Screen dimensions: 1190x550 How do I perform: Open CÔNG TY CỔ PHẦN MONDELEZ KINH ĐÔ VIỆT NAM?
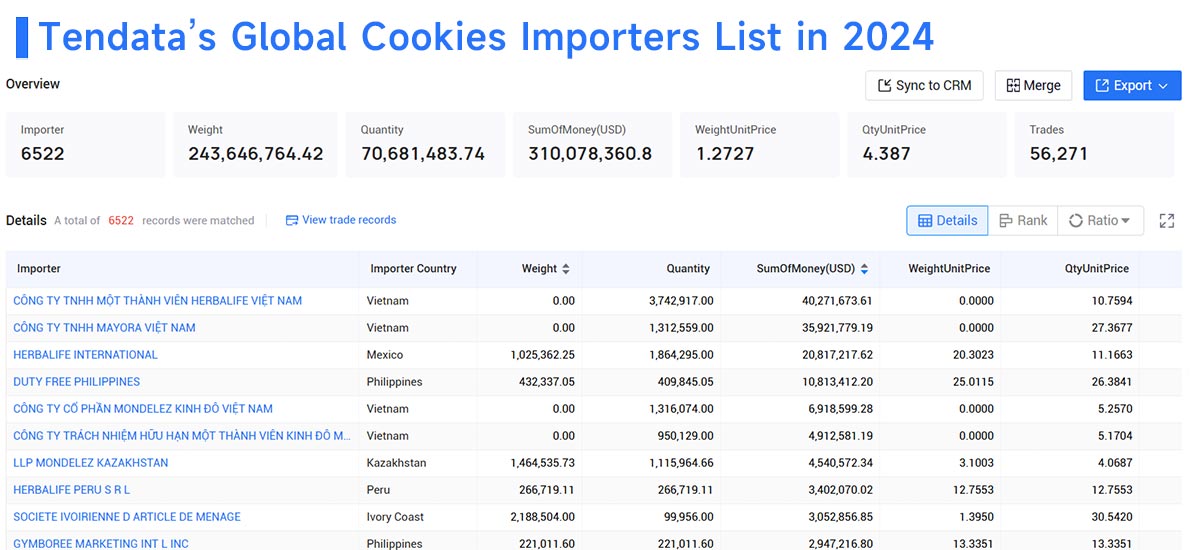tap(143, 409)
